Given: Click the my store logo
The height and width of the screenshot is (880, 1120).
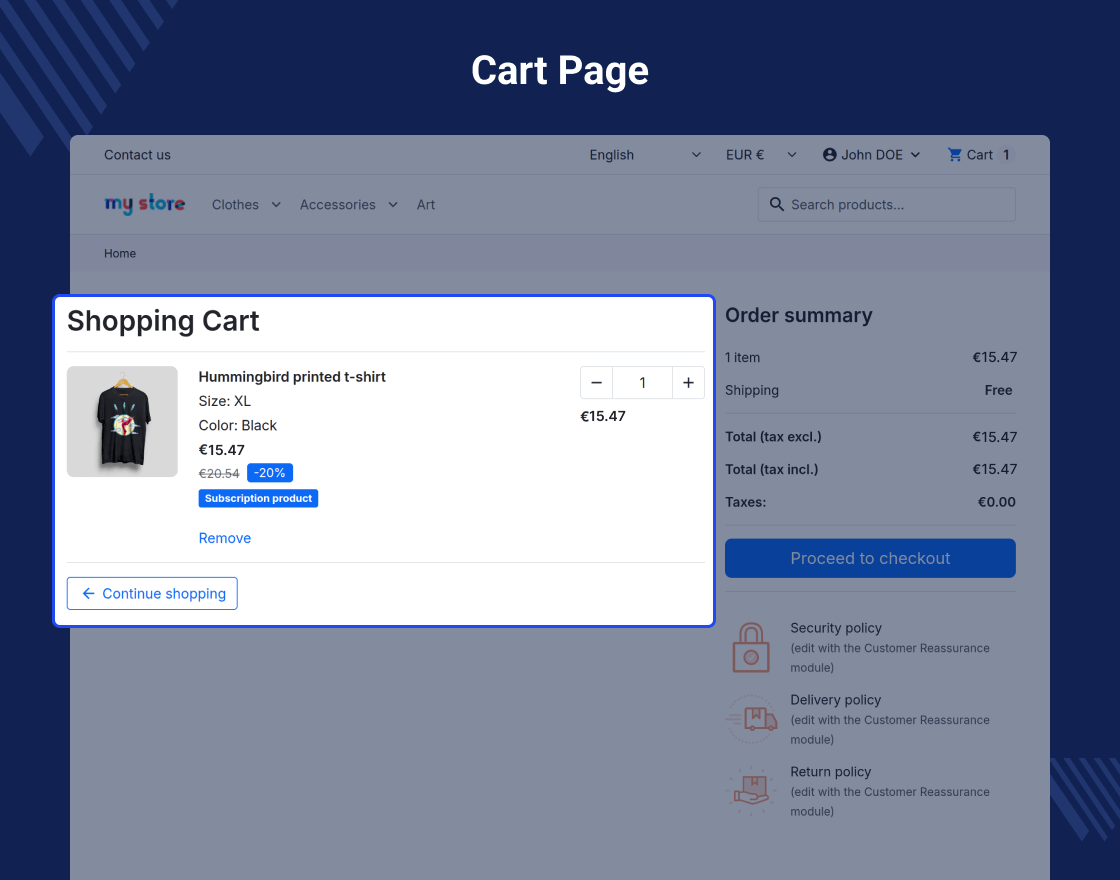Looking at the screenshot, I should point(144,204).
